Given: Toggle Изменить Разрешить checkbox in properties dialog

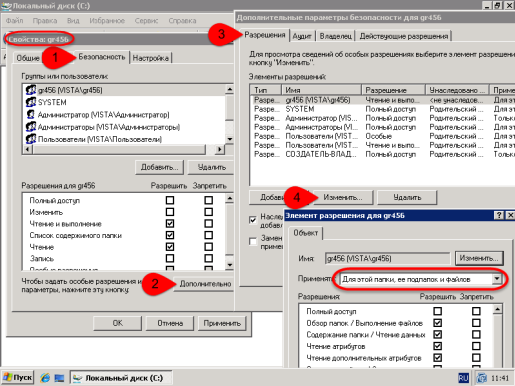Looking at the screenshot, I should click(170, 212).
